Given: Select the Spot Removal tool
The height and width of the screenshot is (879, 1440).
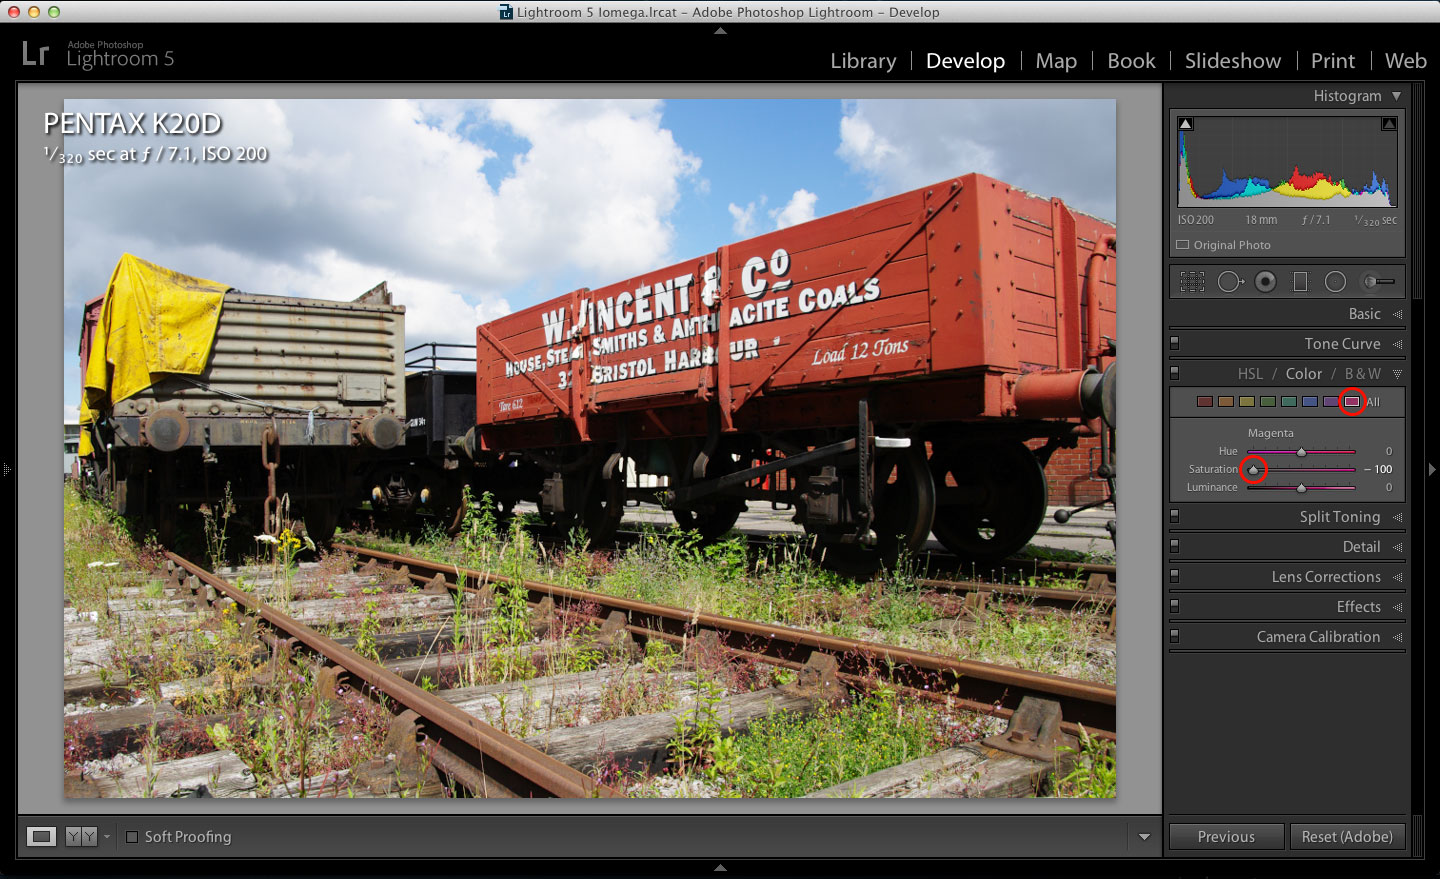Looking at the screenshot, I should point(1230,282).
